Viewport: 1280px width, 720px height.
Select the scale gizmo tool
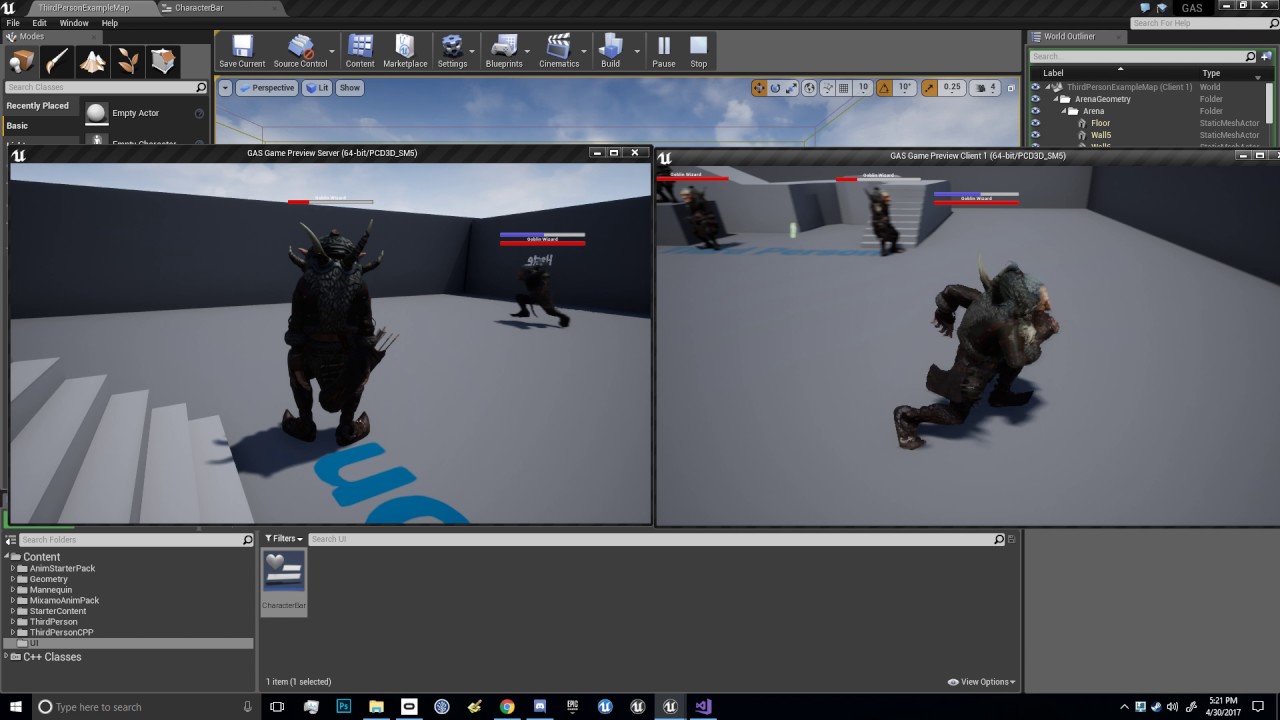(791, 88)
